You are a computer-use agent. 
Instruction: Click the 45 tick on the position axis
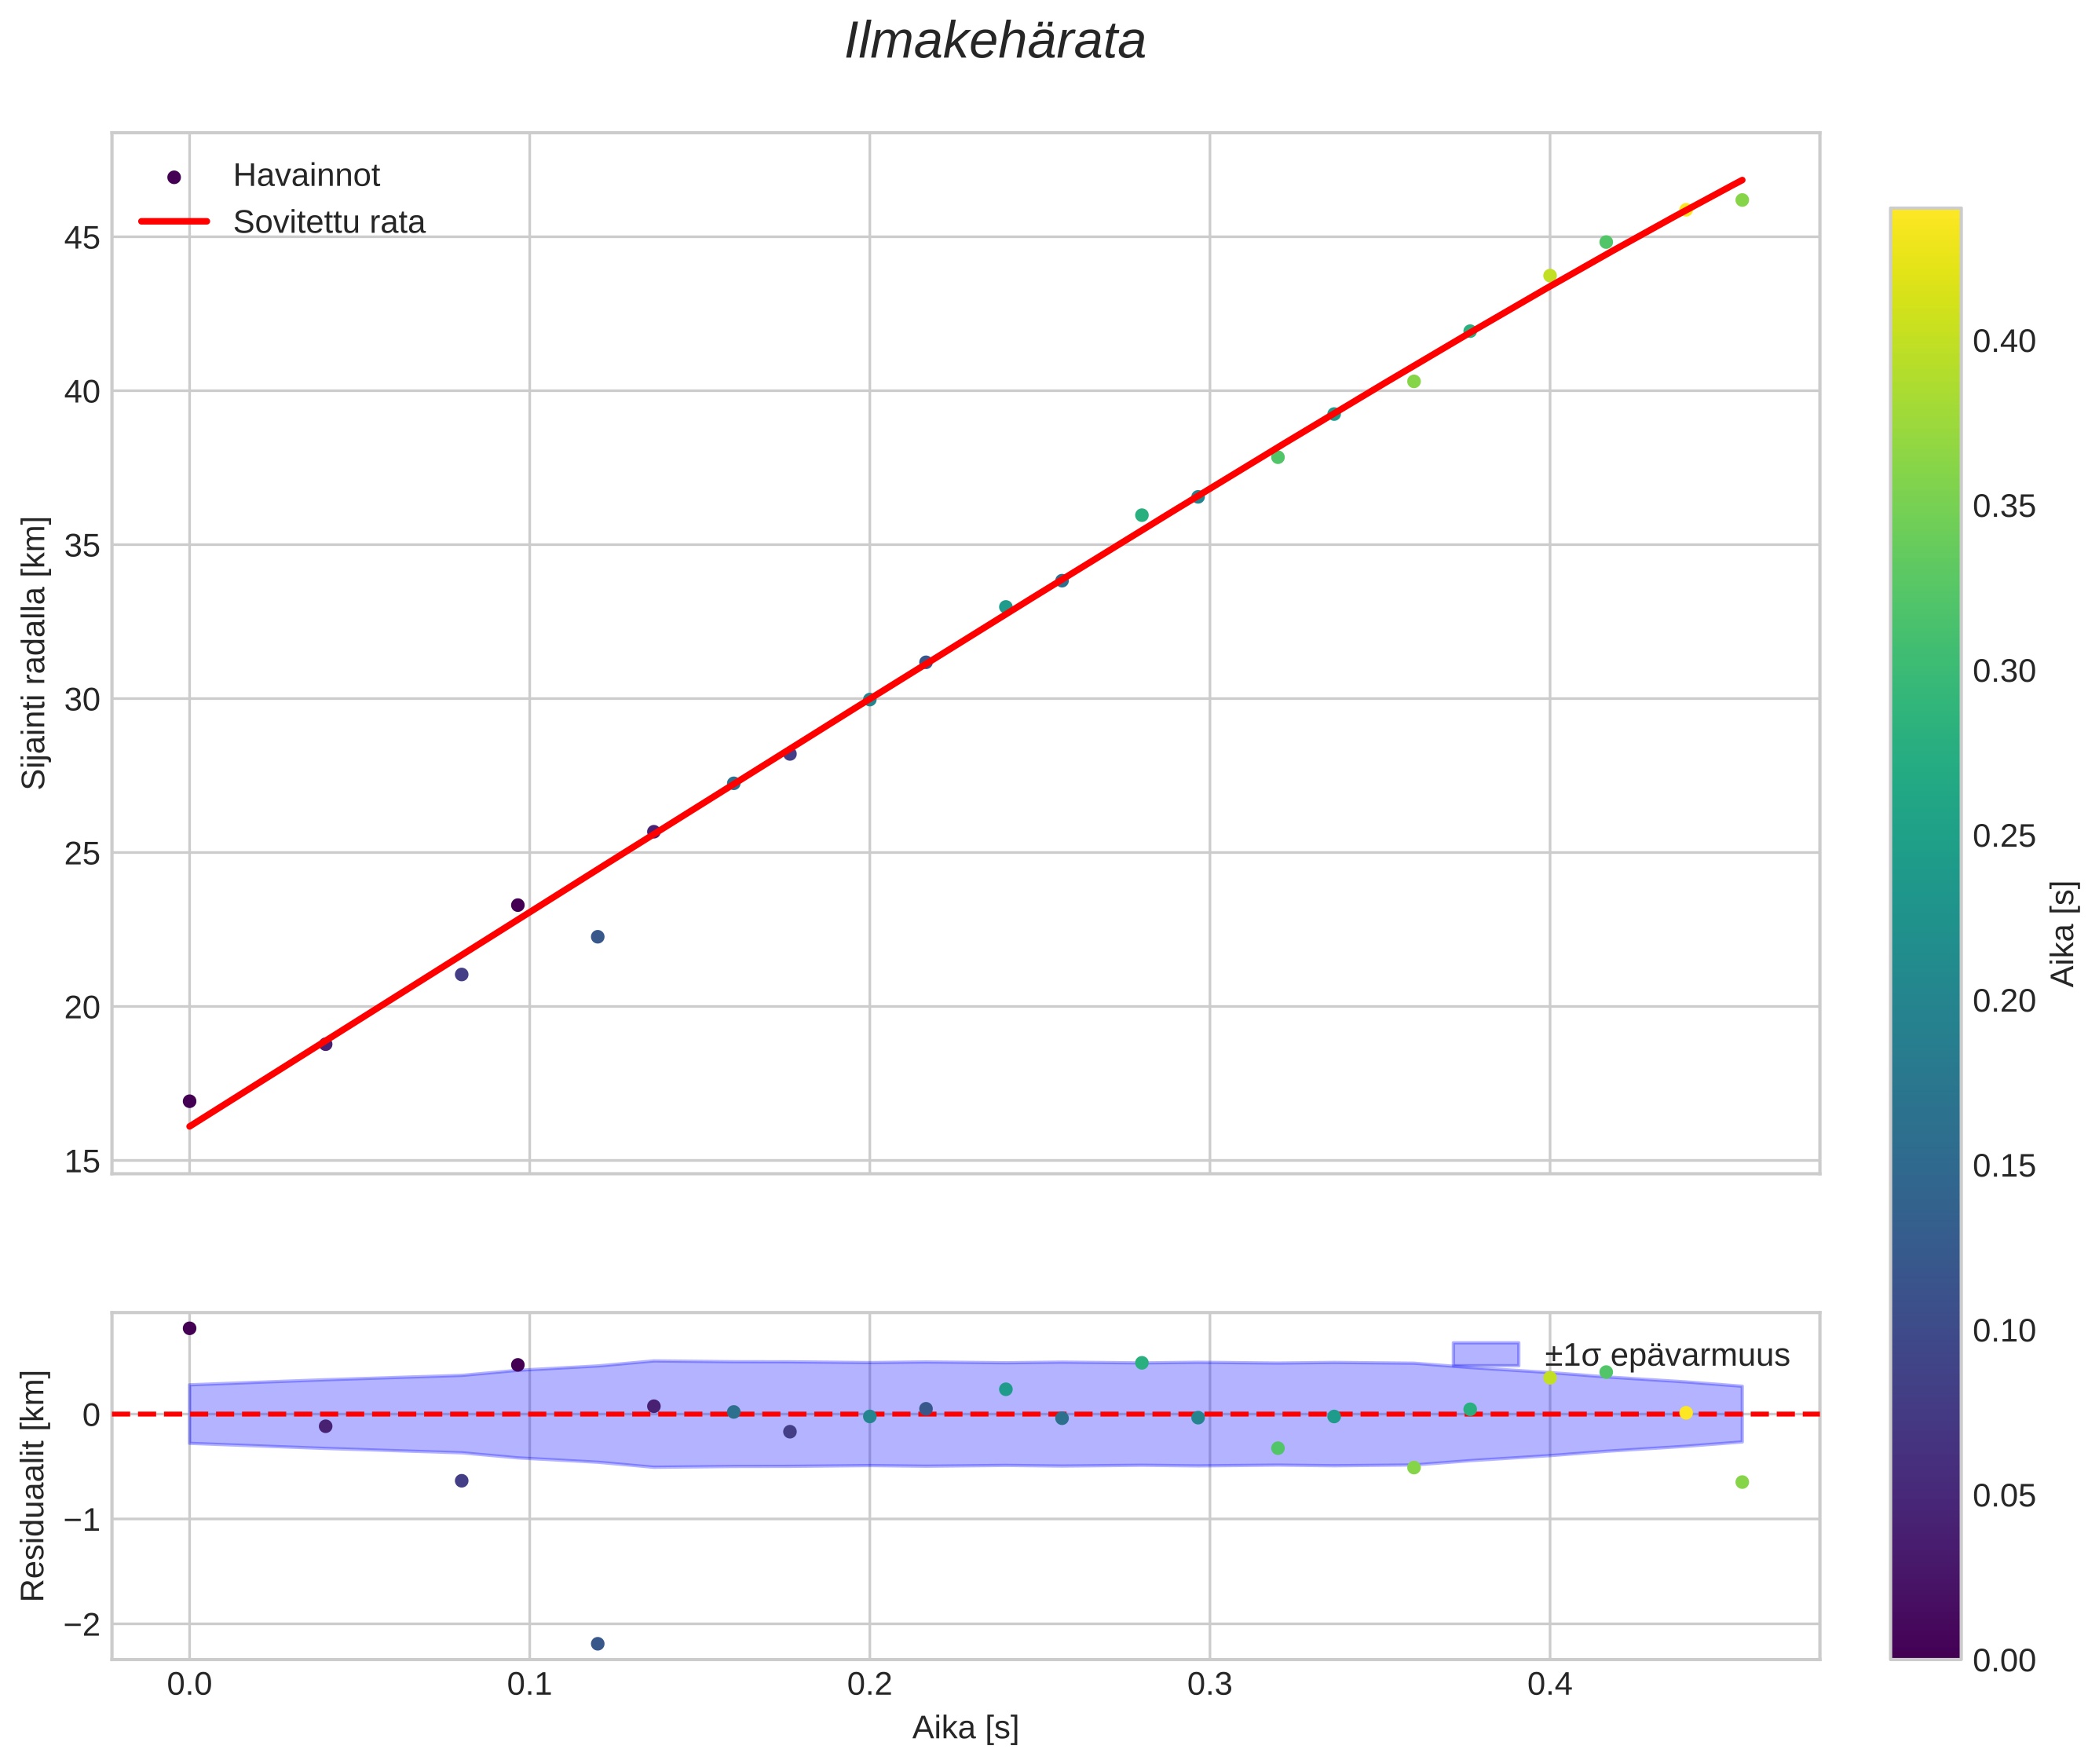[83, 238]
